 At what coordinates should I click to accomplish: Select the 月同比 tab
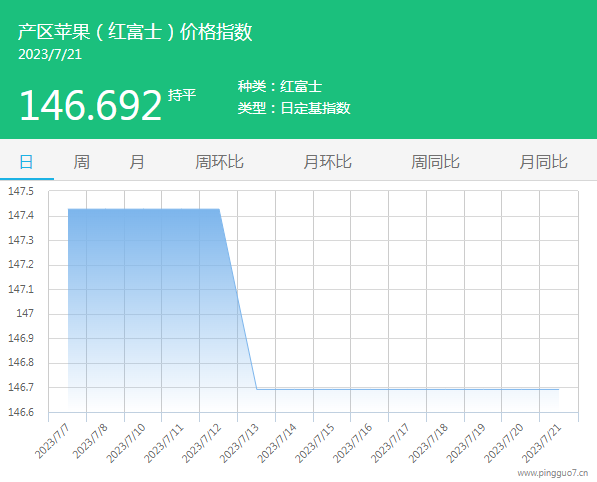pyautogui.click(x=543, y=162)
